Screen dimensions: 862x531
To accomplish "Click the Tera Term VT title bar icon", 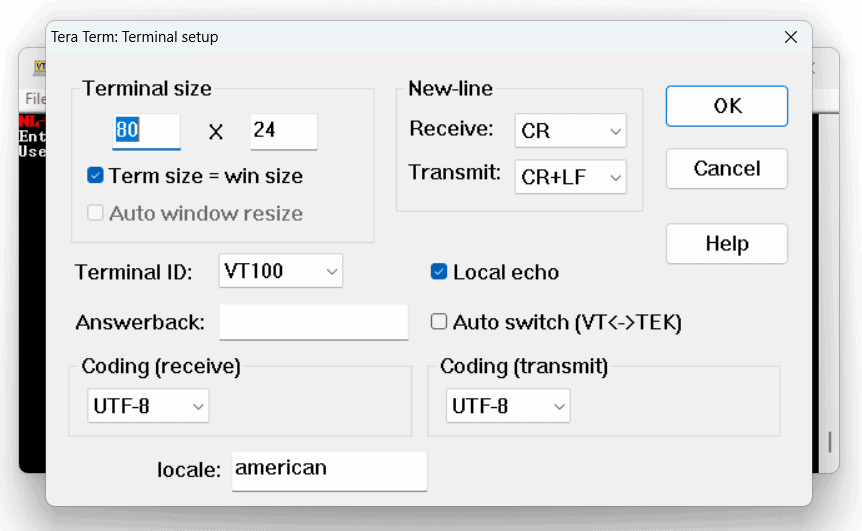I will pos(39,67).
